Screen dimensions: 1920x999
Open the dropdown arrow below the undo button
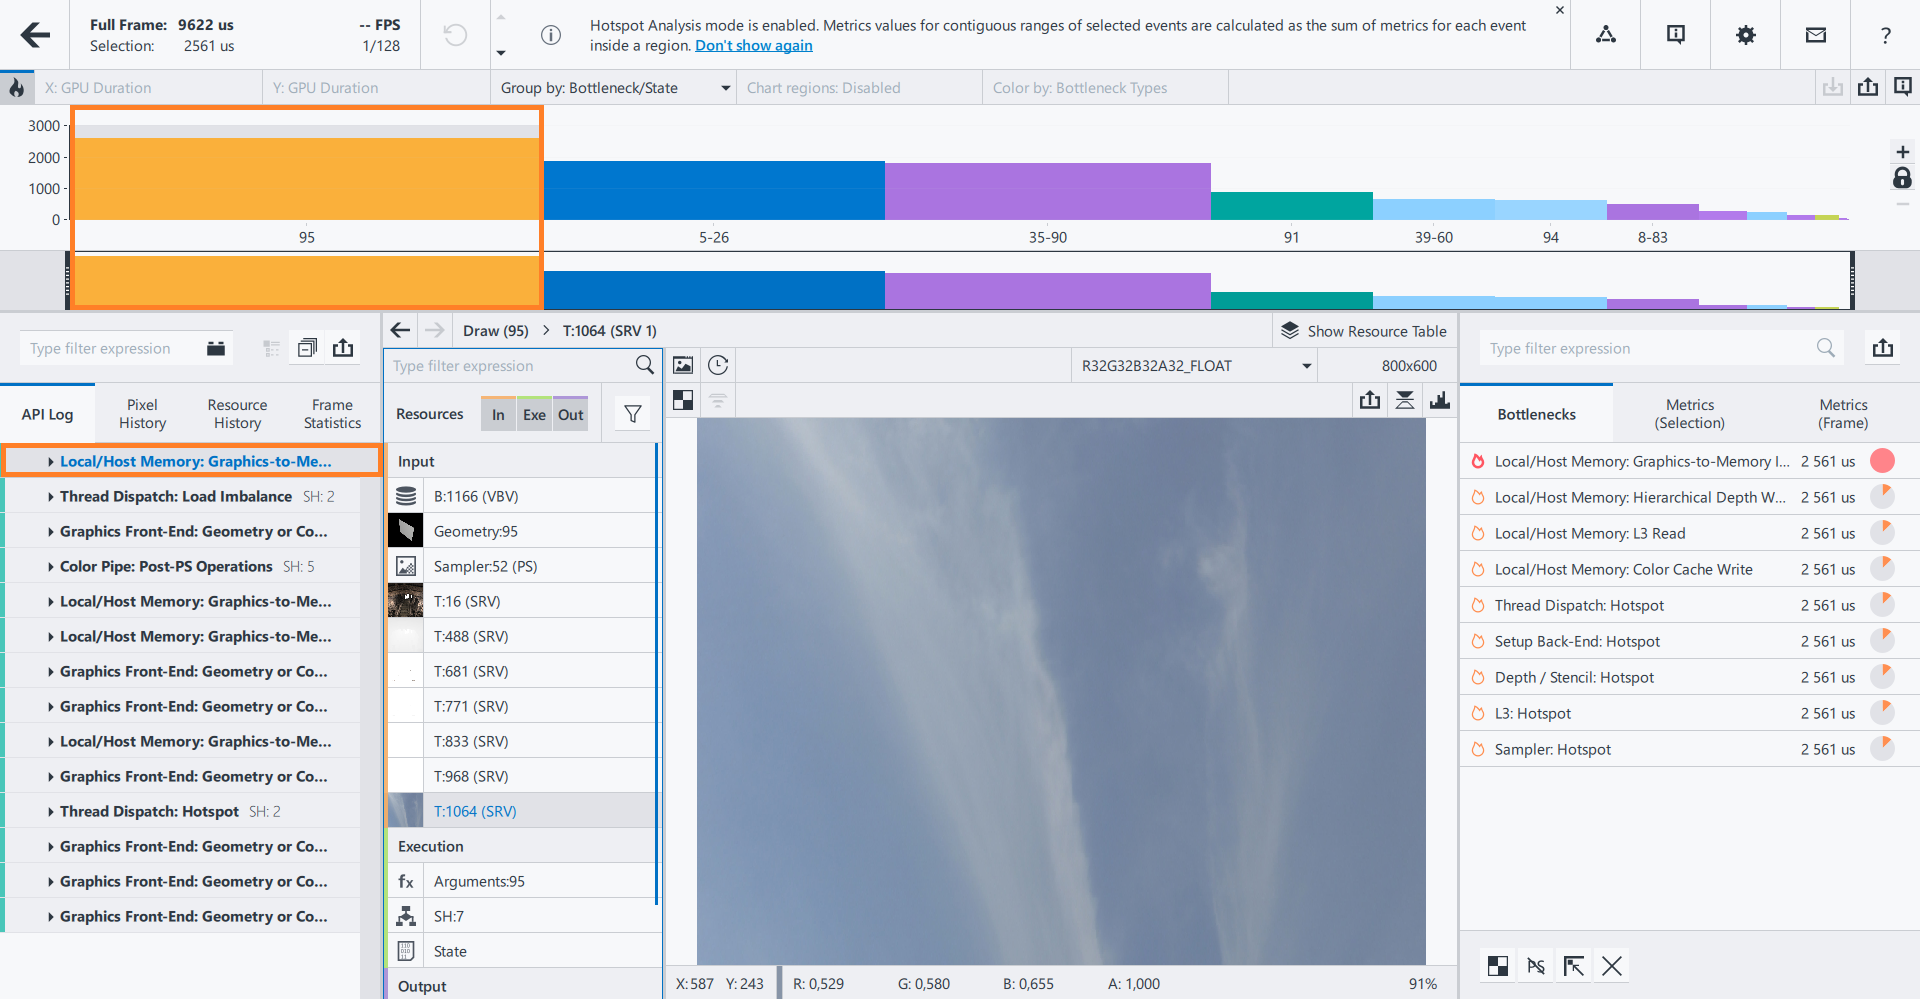click(x=501, y=53)
